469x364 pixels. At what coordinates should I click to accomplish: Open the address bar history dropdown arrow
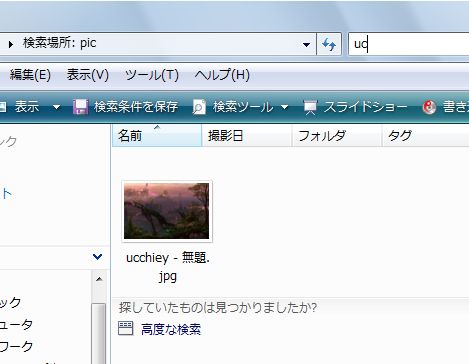click(306, 44)
